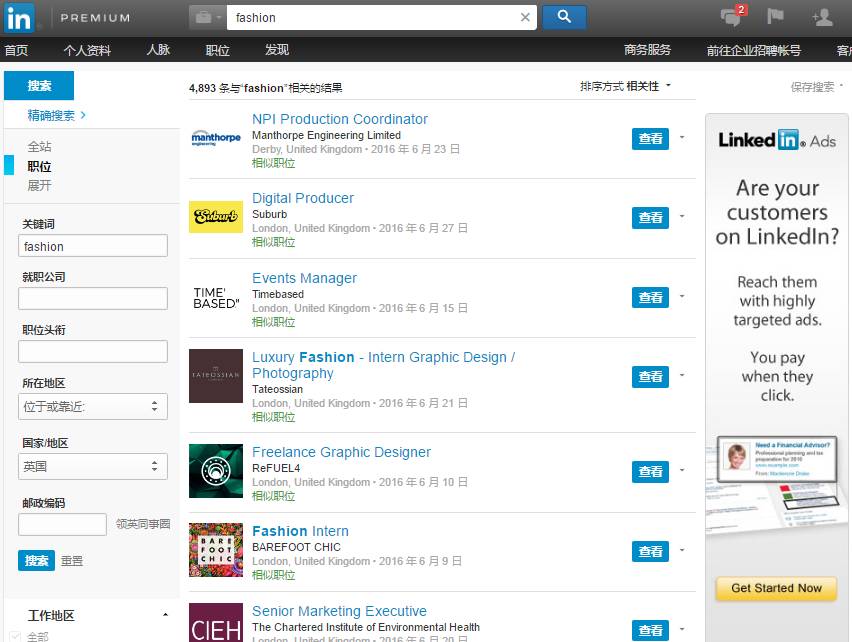Expand options arrow for NPI Production Coordinator
852x642 pixels.
(x=682, y=137)
